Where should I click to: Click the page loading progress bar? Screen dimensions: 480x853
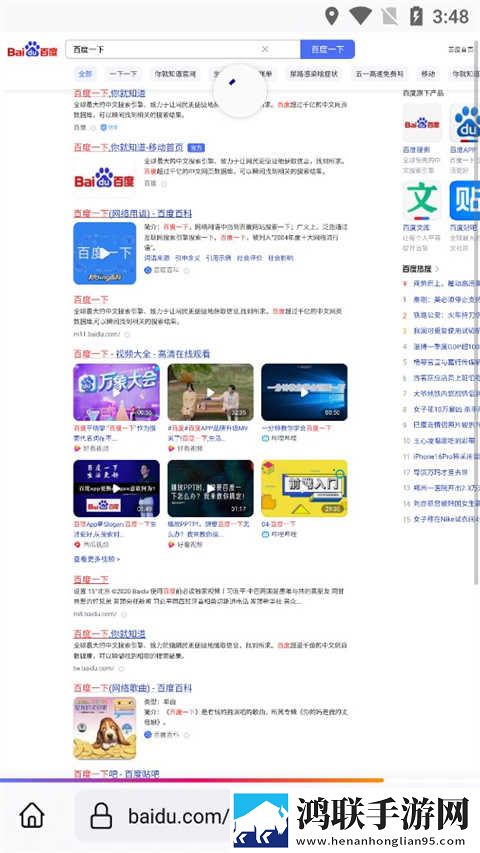pos(192,780)
